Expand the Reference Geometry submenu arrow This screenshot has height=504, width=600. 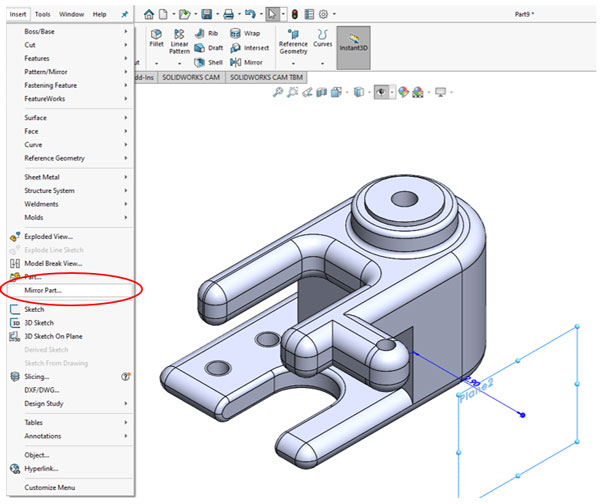pyautogui.click(x=126, y=158)
